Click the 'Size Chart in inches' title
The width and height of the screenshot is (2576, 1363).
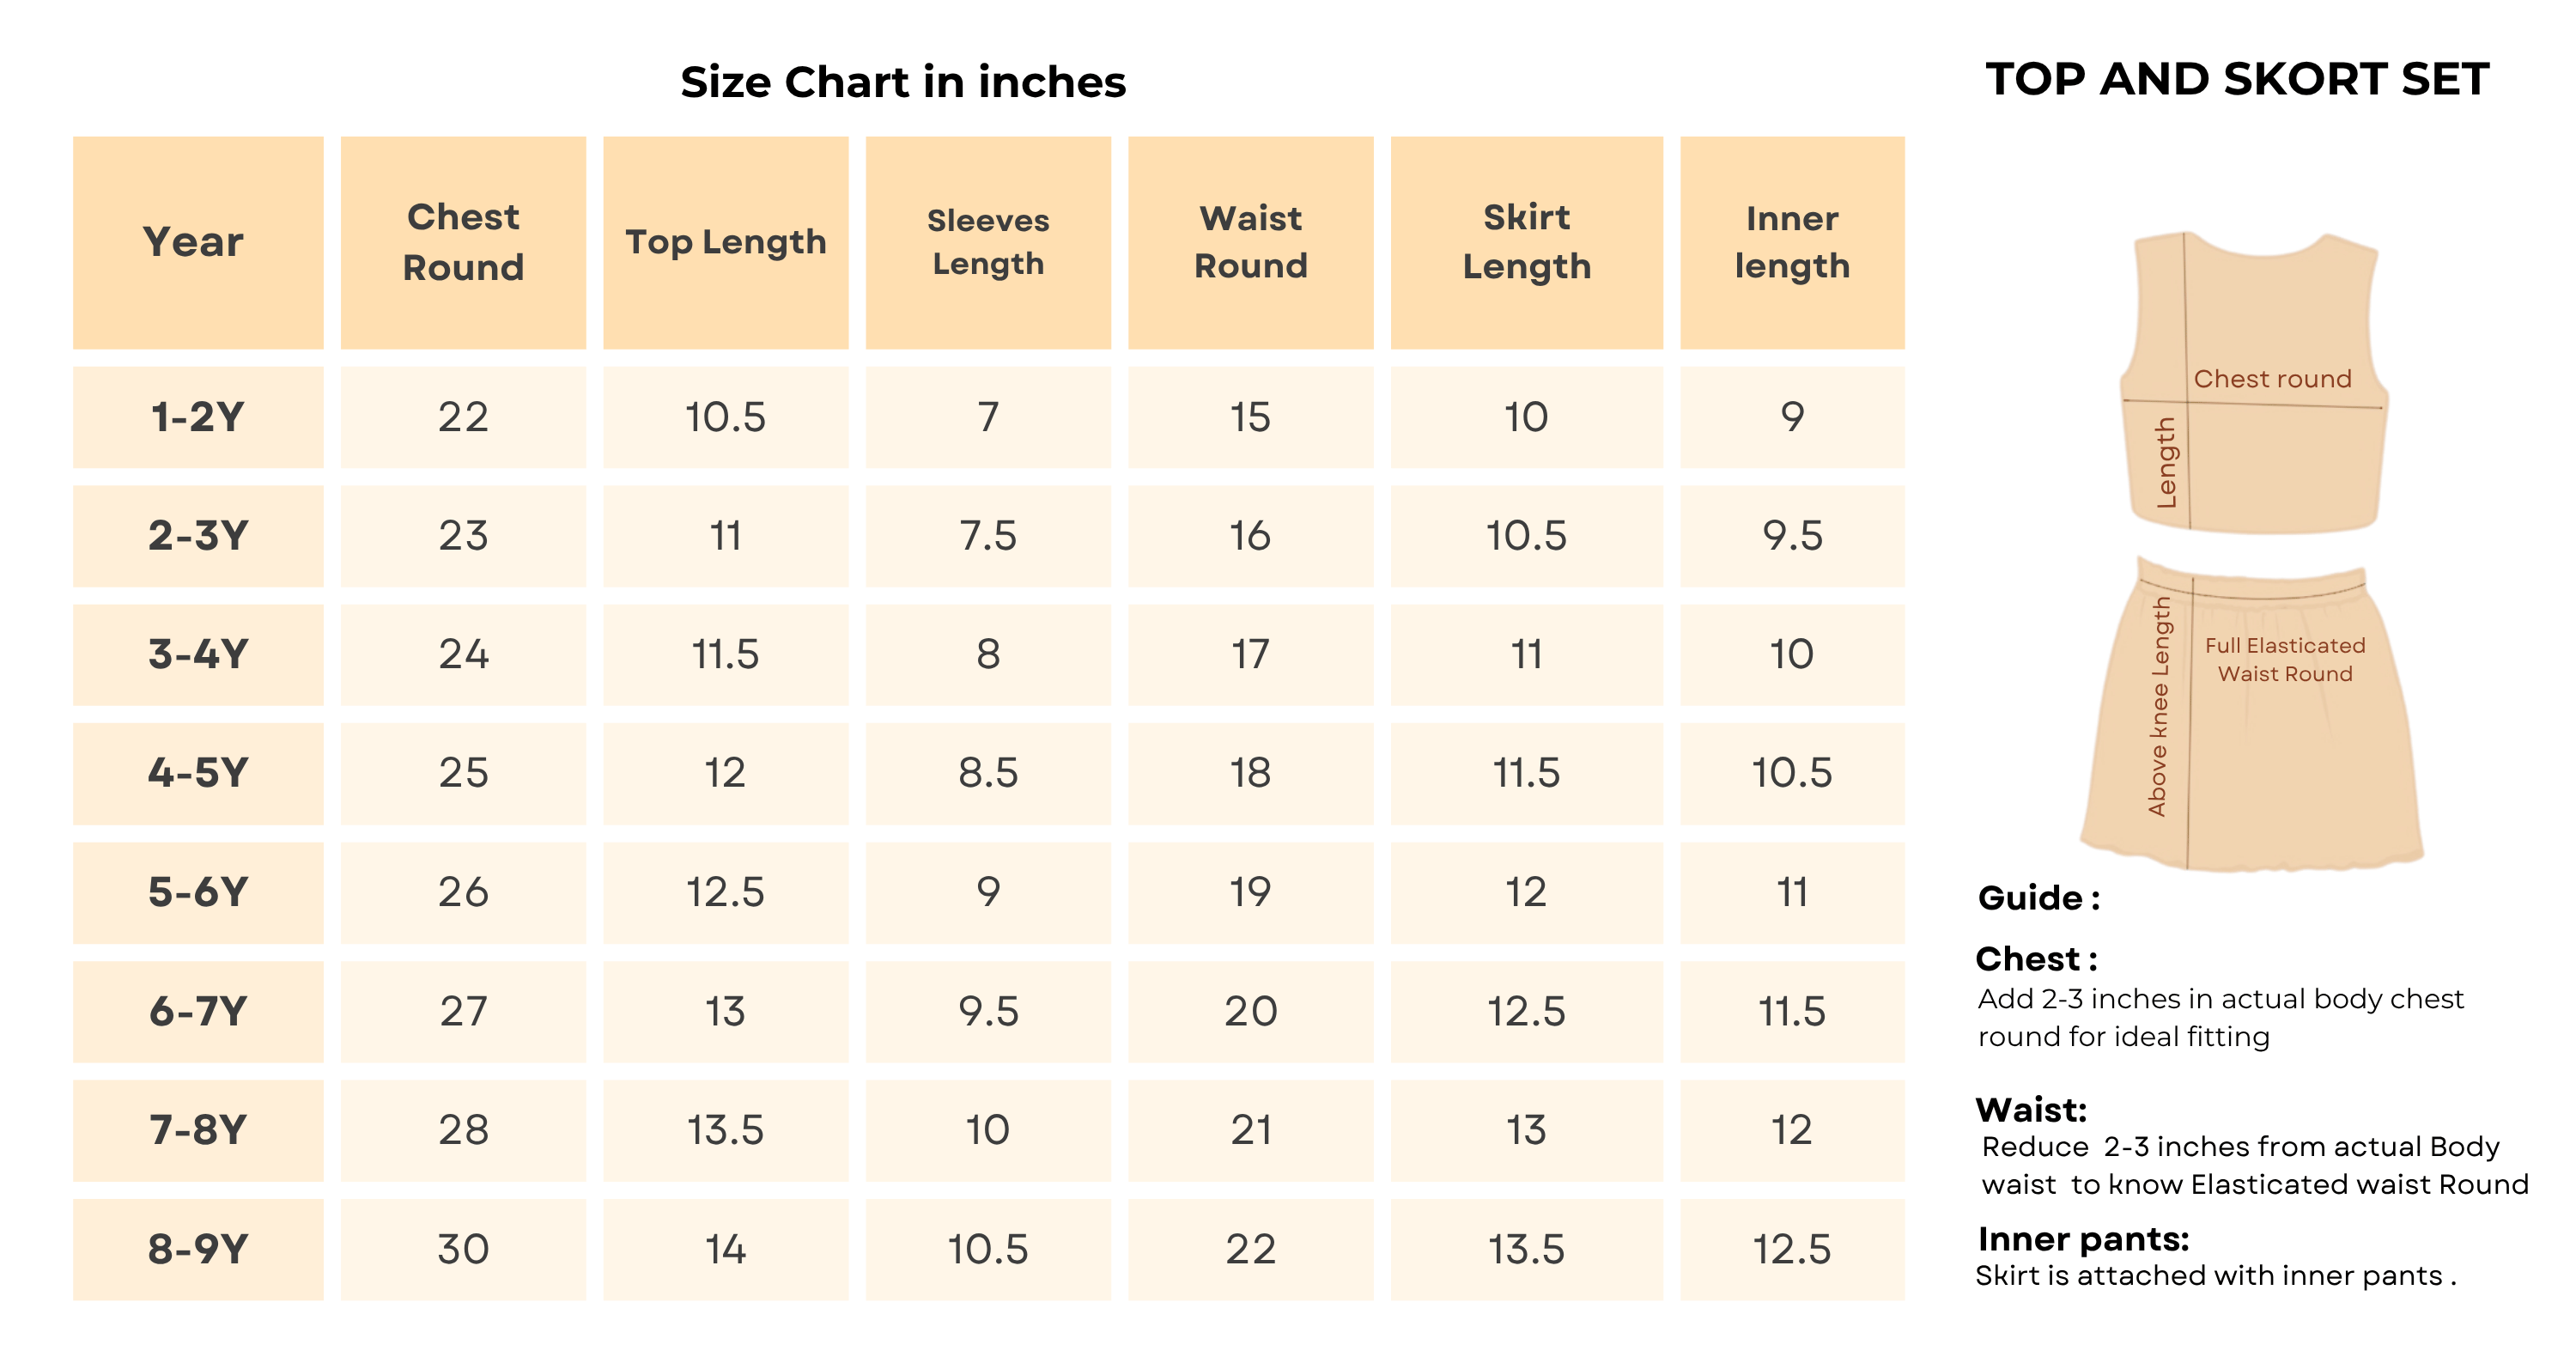[903, 82]
